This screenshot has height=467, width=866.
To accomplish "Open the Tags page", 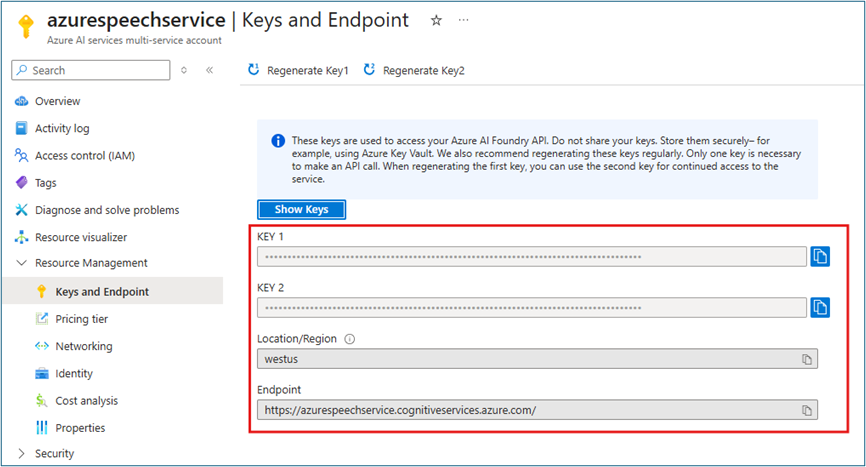I will coord(46,183).
